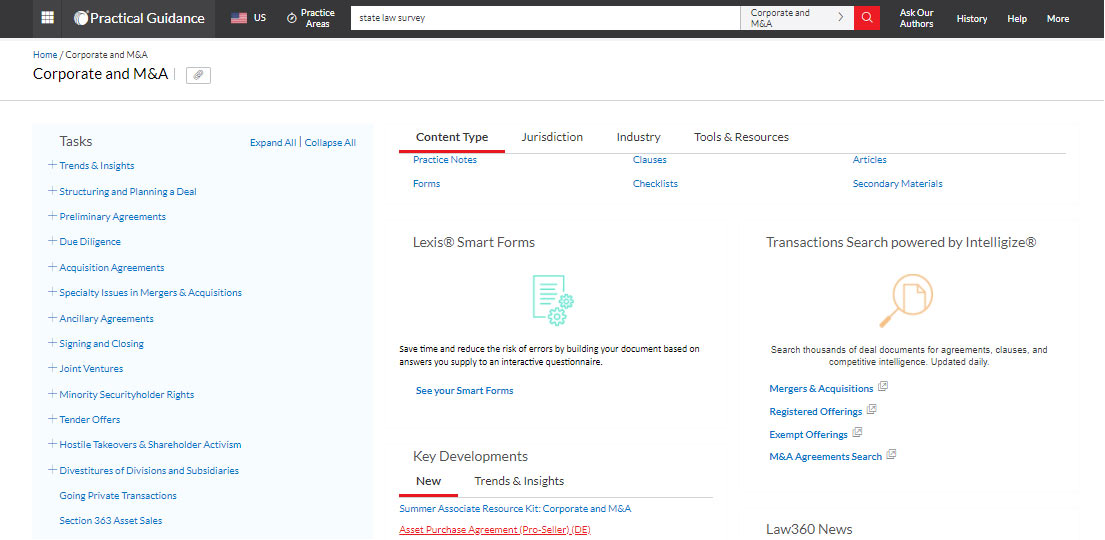Expand the Signing and Closing task
The height and width of the screenshot is (540, 1105).
click(52, 343)
